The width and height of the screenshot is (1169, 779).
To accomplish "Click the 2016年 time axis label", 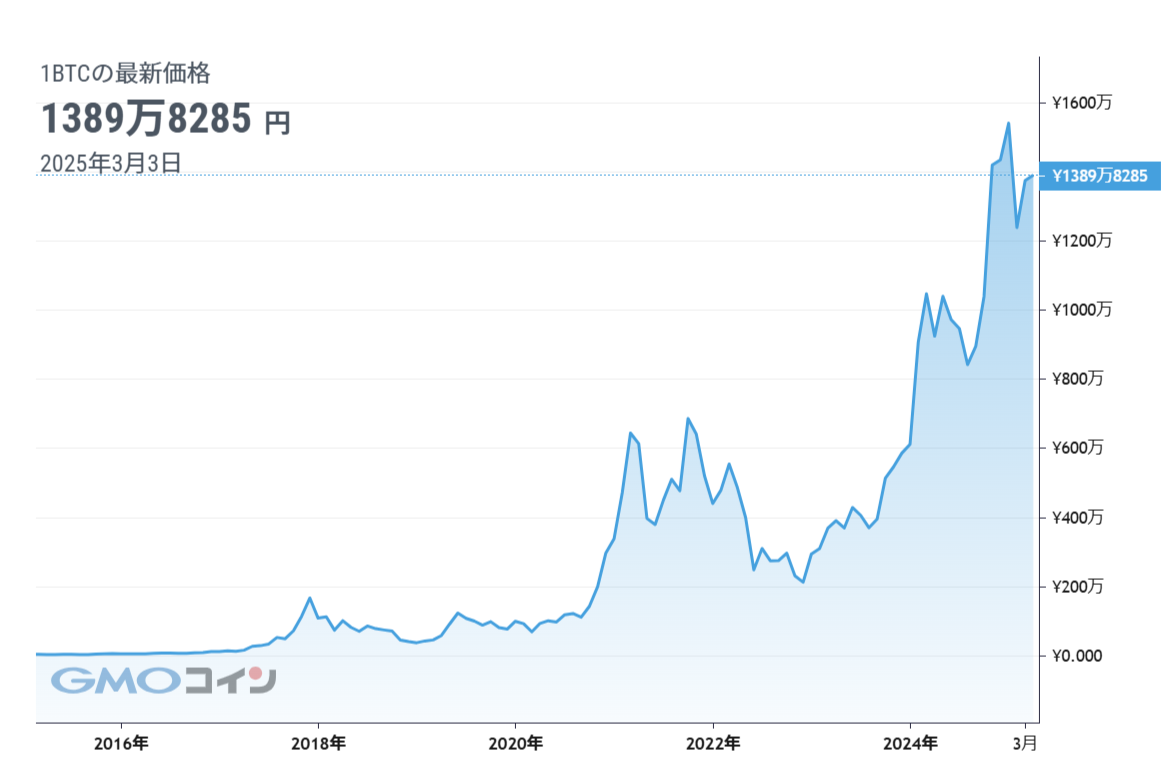I will click(x=121, y=743).
